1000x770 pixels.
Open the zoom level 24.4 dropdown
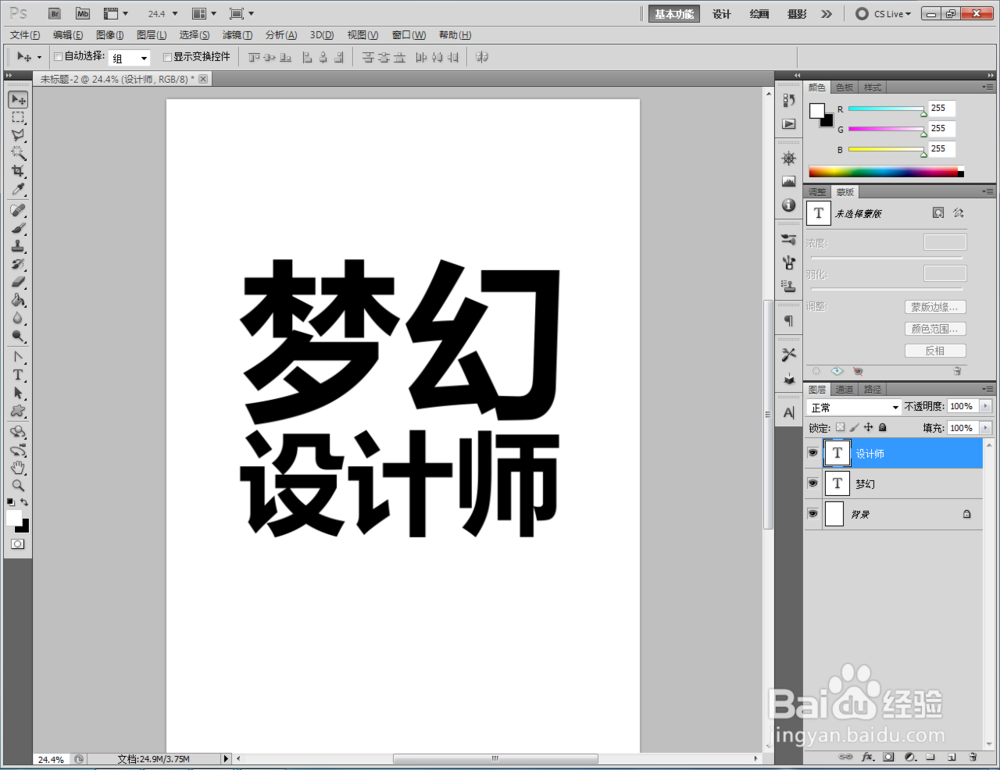click(175, 13)
